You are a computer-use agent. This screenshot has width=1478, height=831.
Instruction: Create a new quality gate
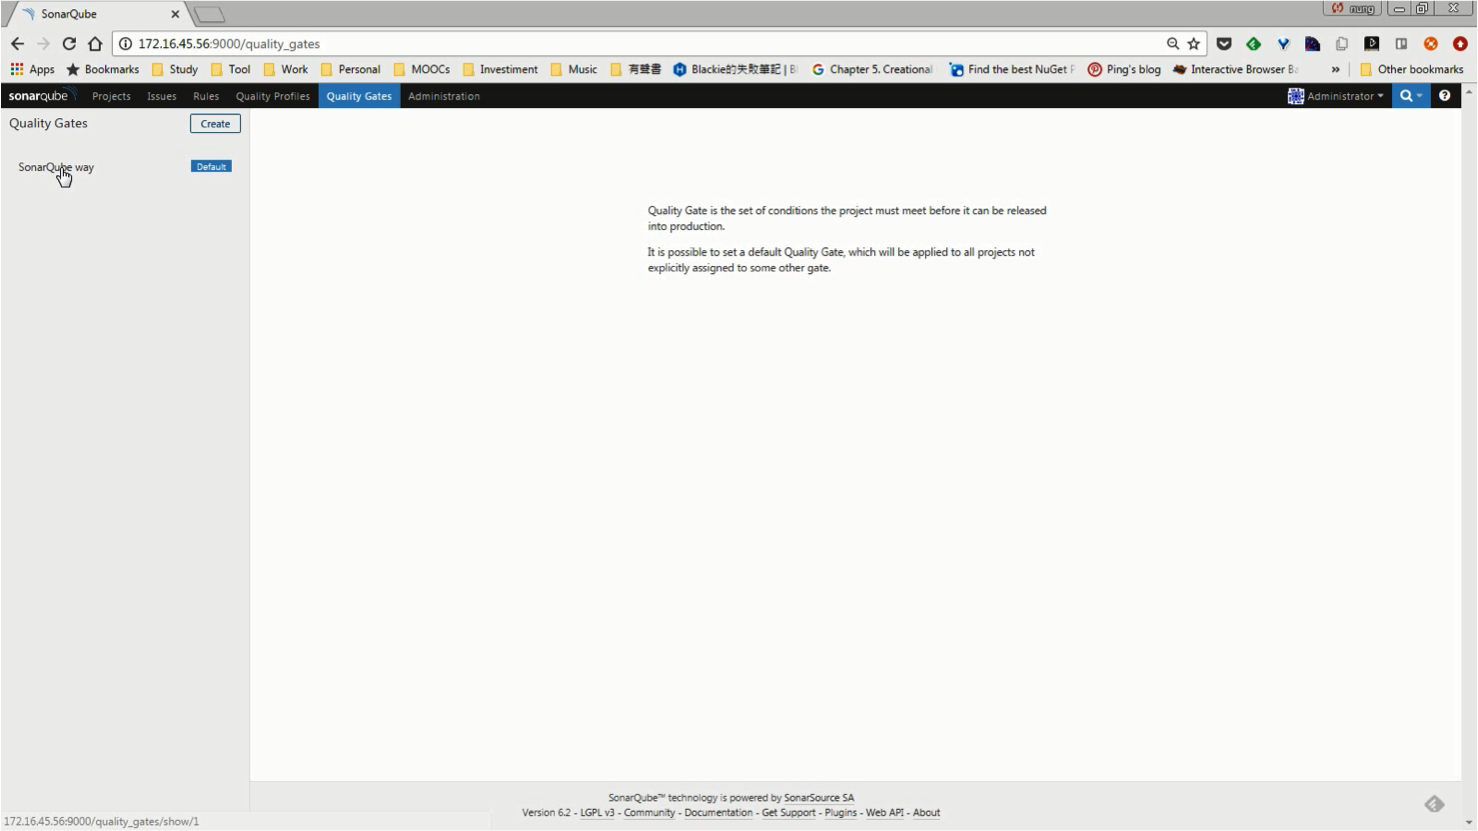point(215,124)
